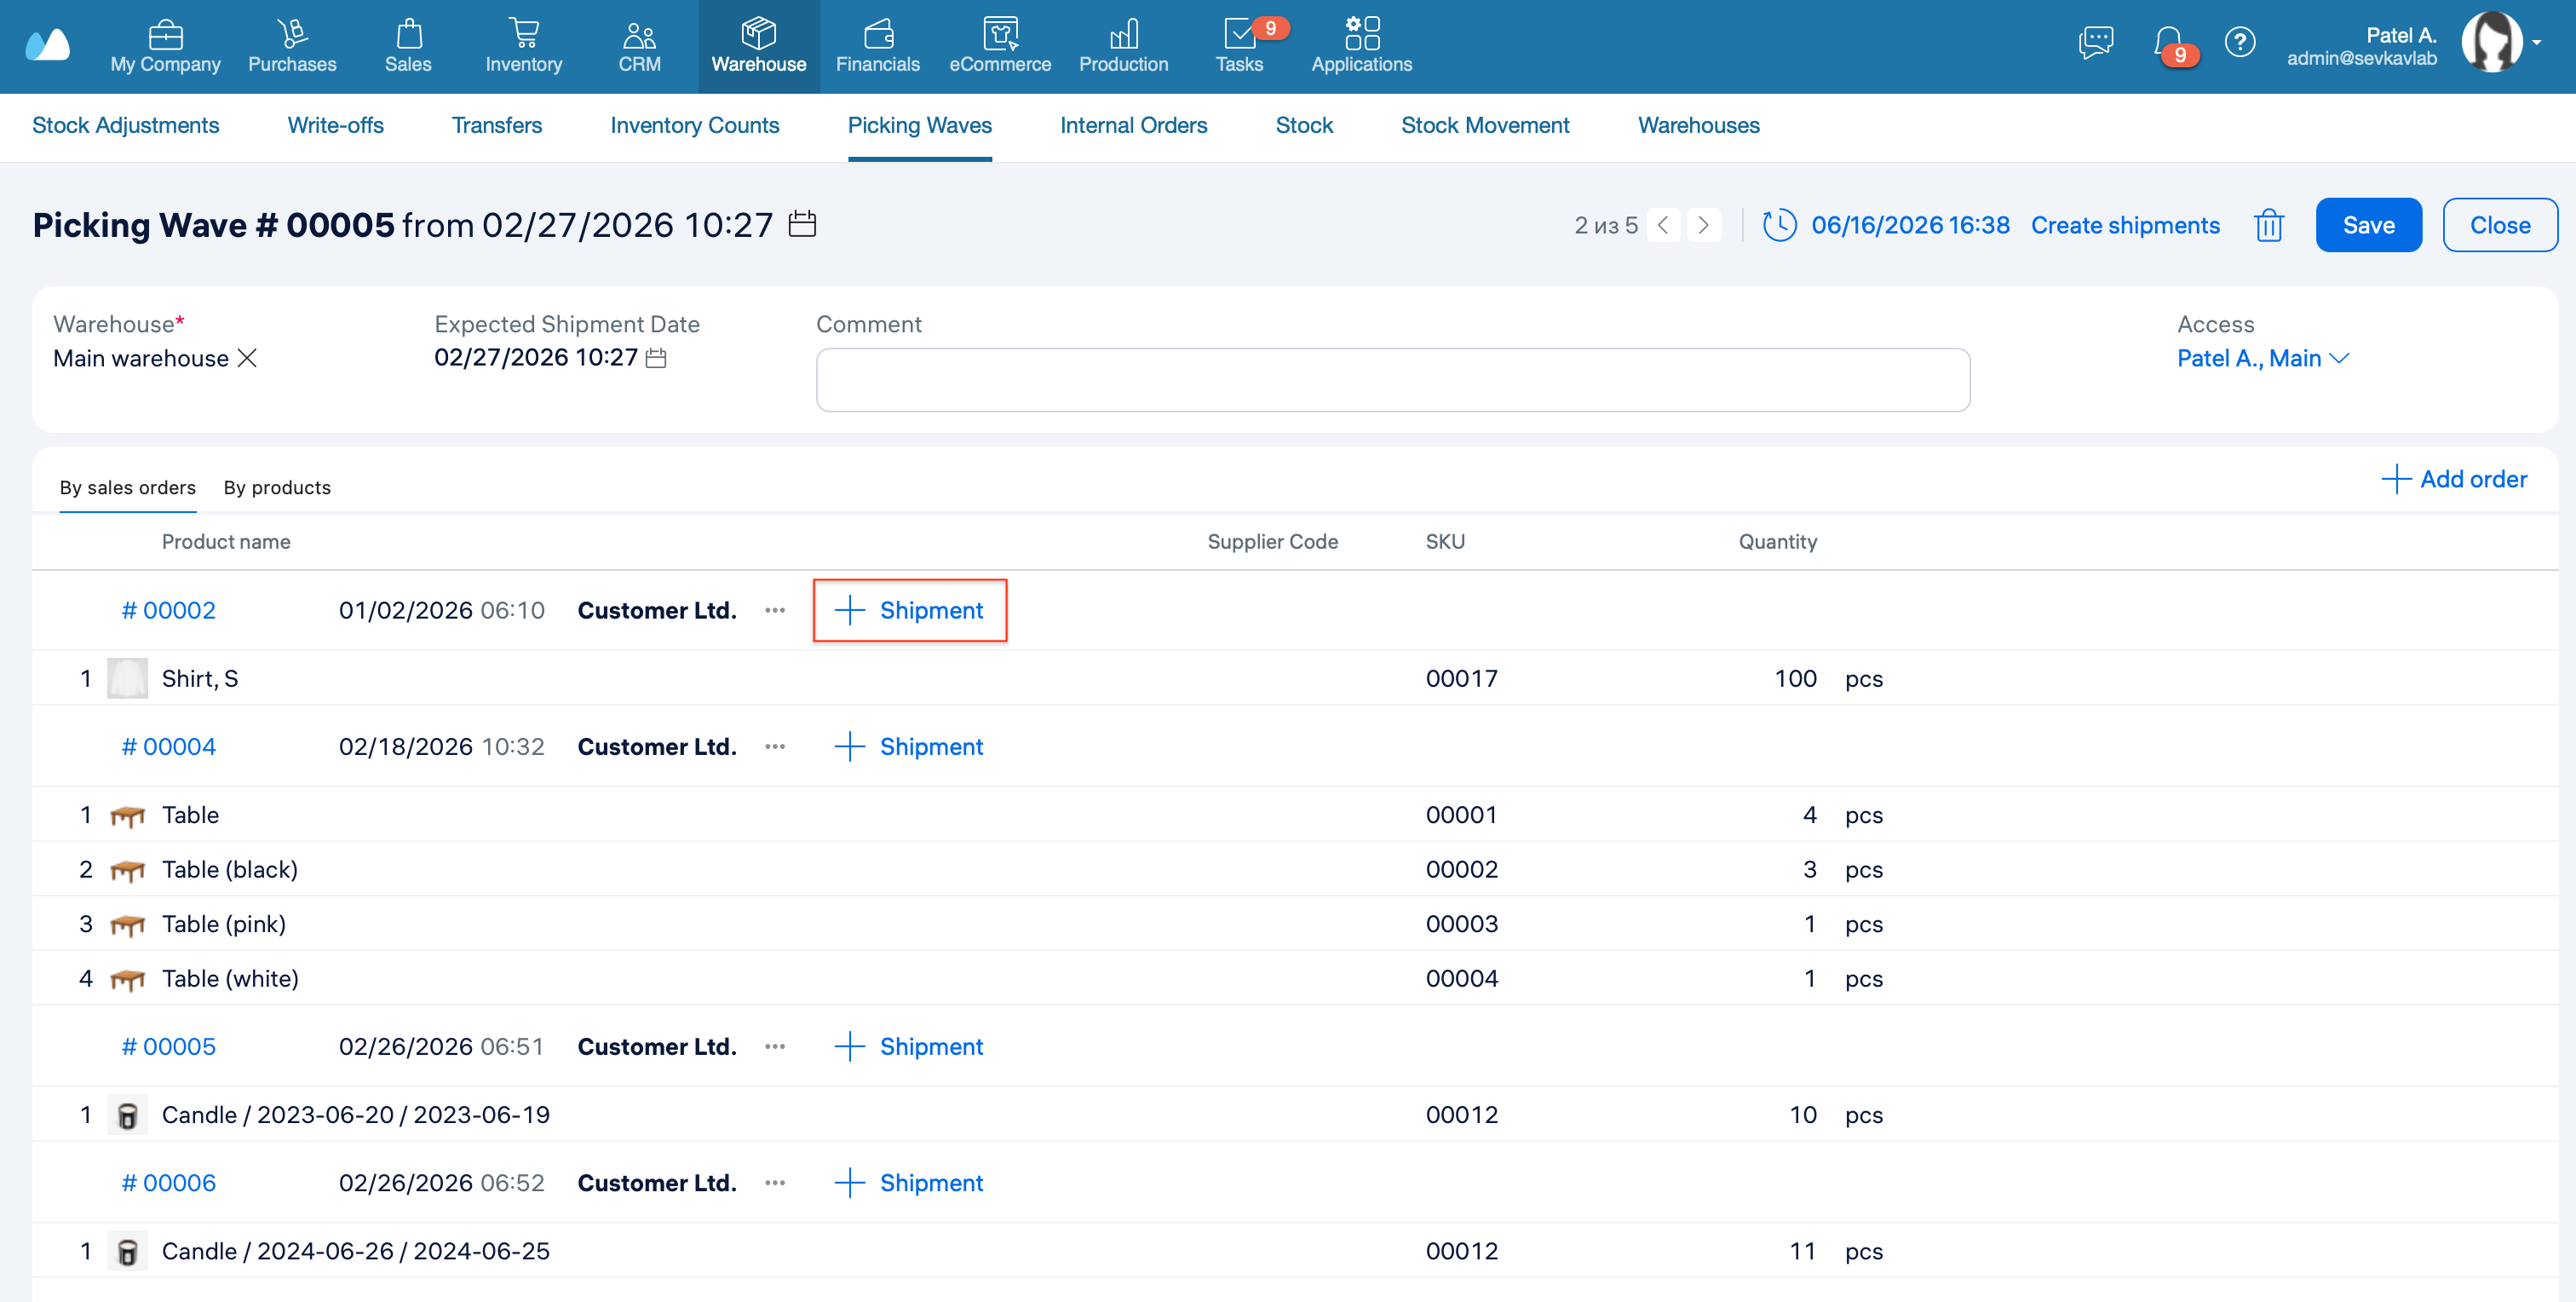
Task: Open more options for order #00002
Action: pos(774,610)
